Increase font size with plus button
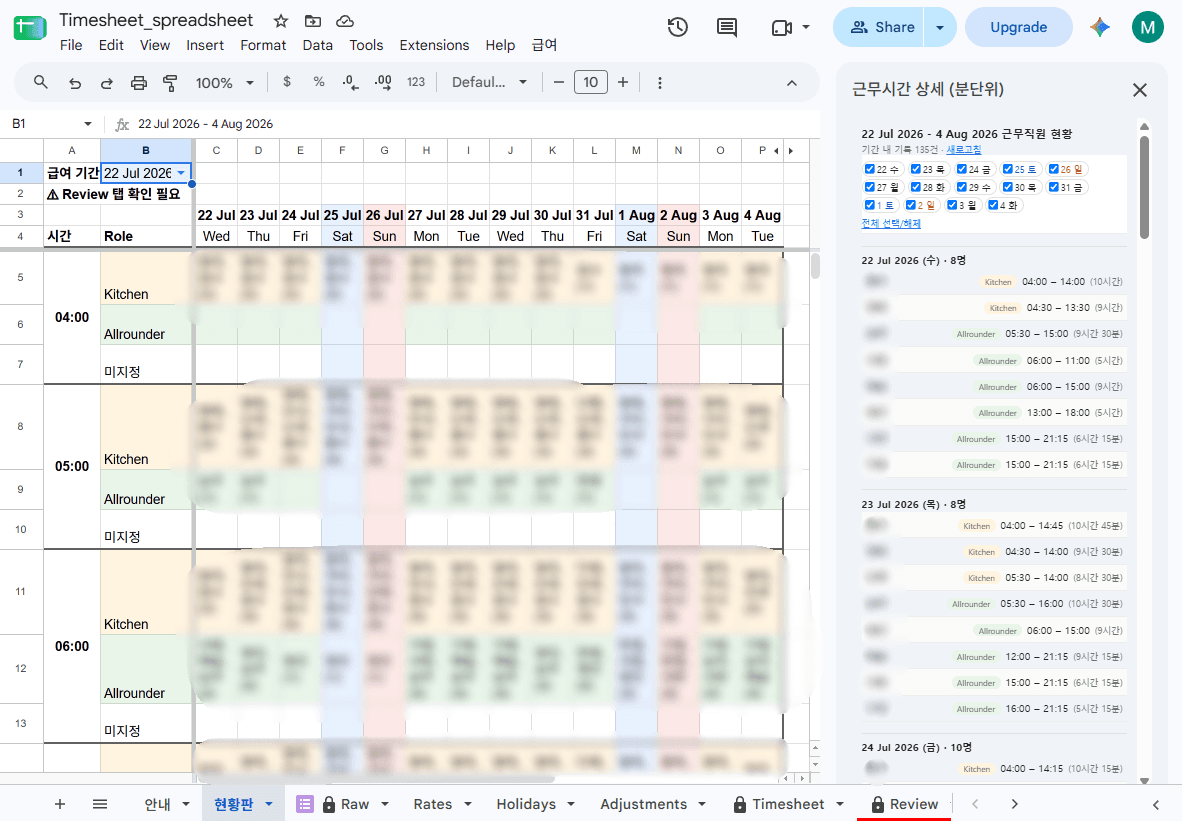1182x821 pixels. [x=623, y=82]
